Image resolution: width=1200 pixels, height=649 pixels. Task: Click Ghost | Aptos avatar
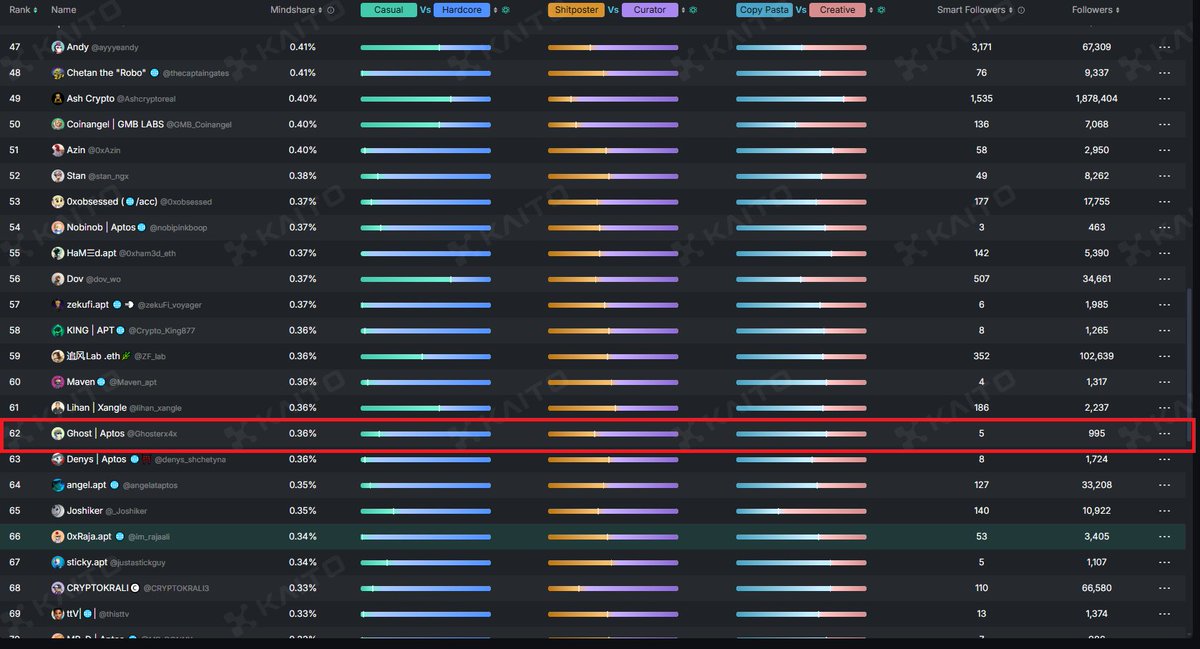point(58,433)
